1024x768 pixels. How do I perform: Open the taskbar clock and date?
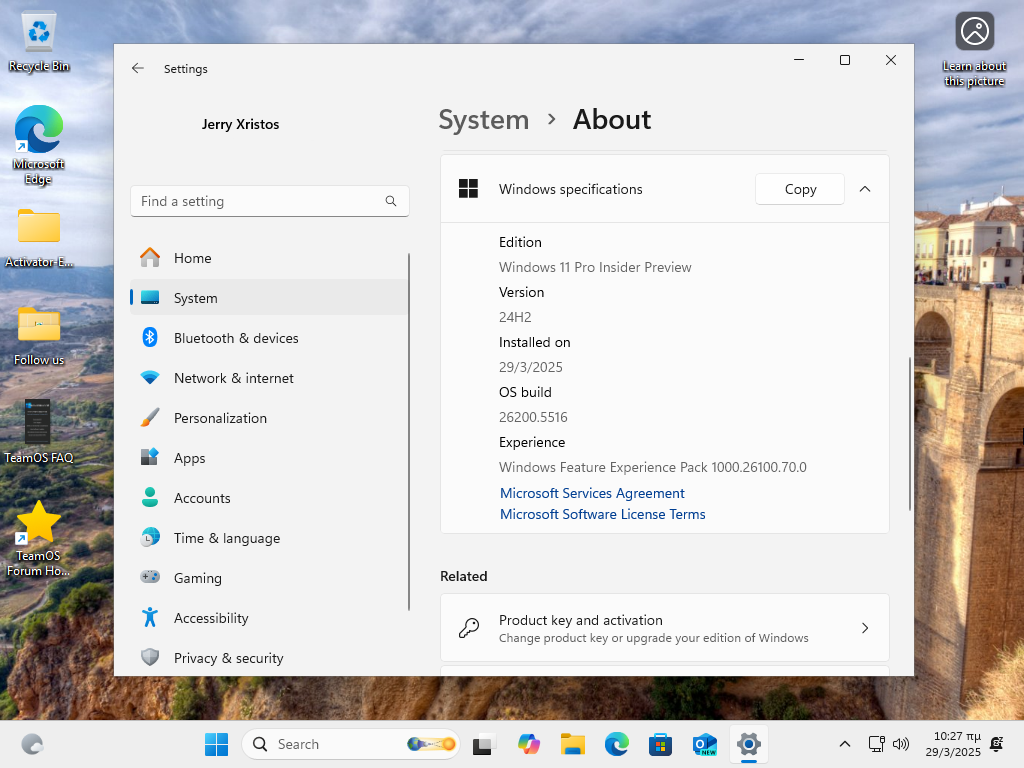(x=953, y=744)
